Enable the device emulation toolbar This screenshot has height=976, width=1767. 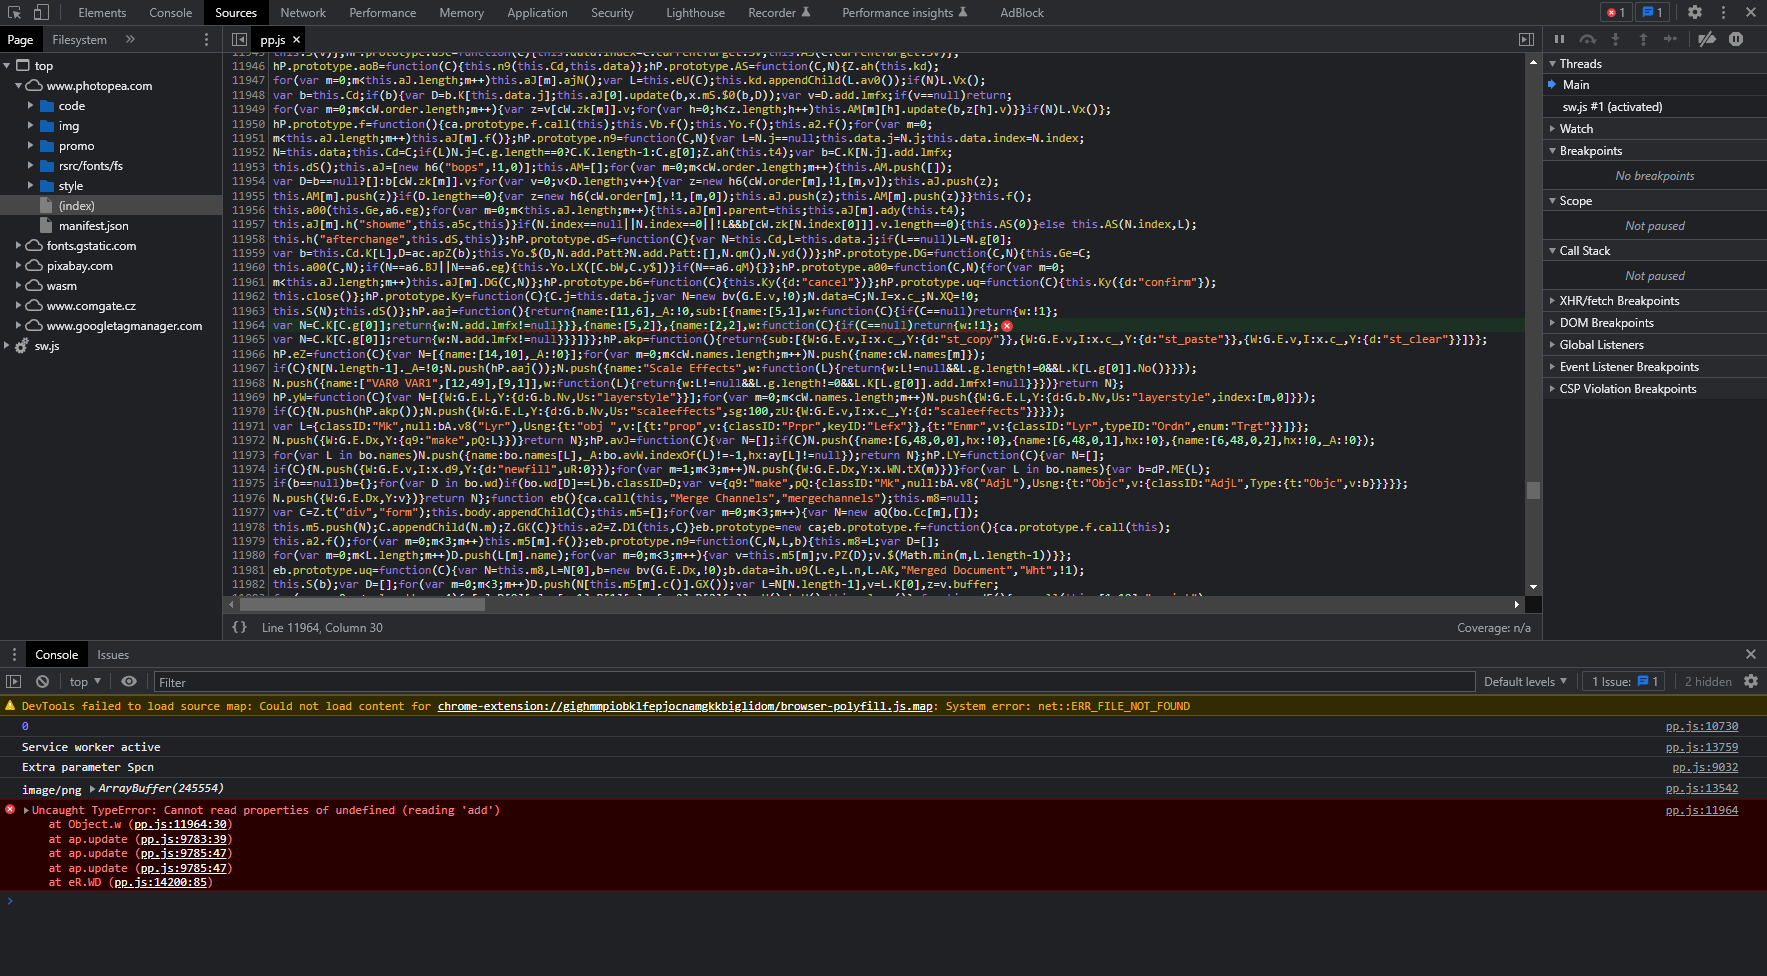pyautogui.click(x=40, y=12)
